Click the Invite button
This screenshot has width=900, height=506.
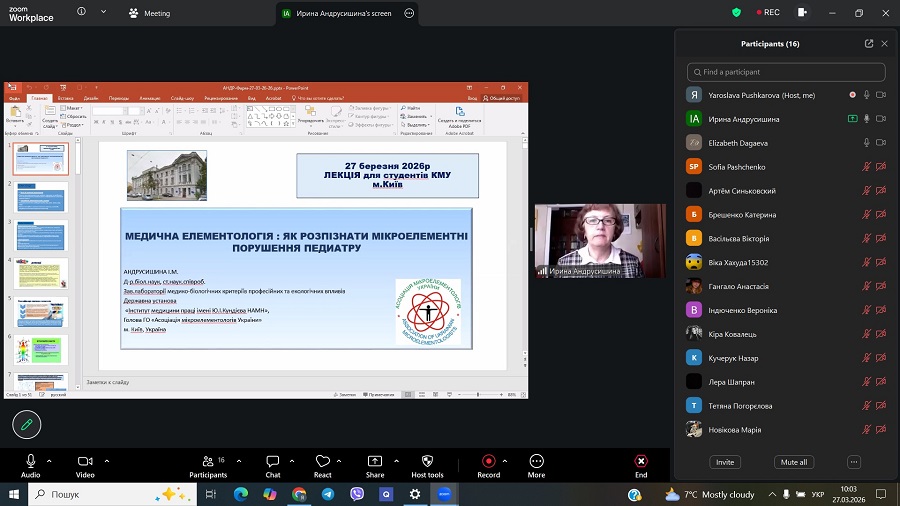coord(725,462)
